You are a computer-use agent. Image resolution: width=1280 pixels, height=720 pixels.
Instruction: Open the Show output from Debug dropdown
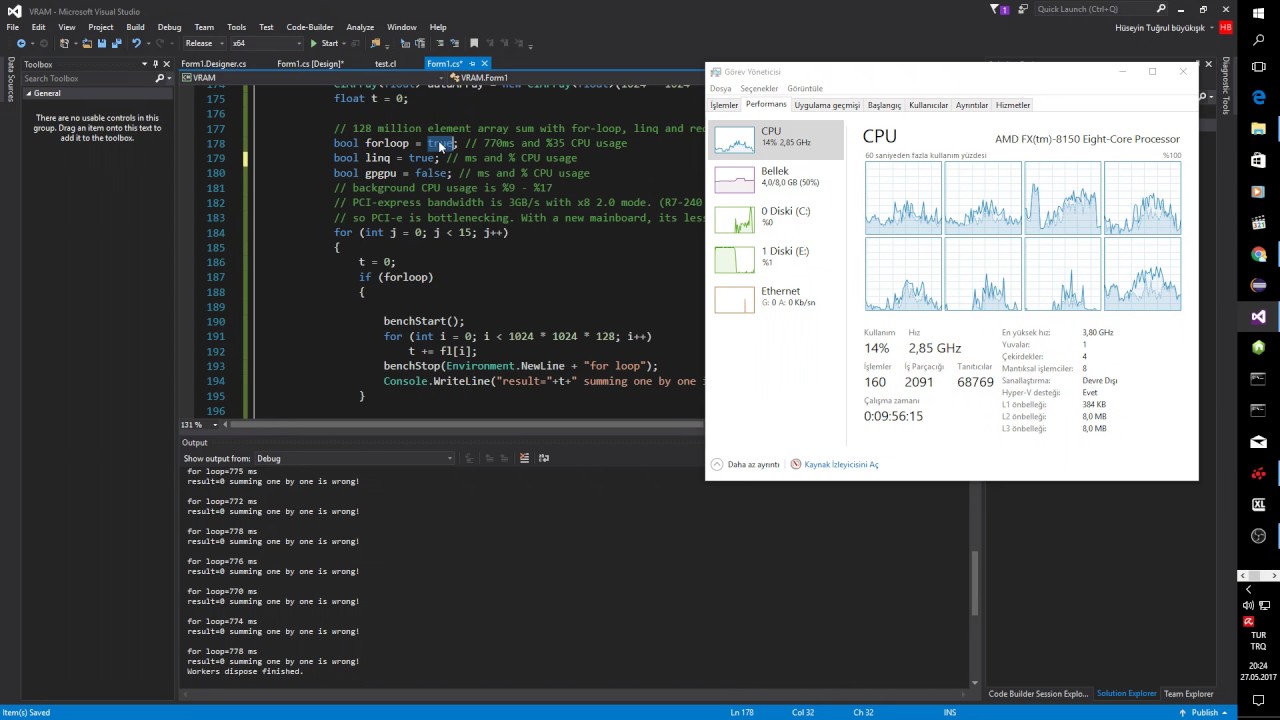pyautogui.click(x=354, y=458)
